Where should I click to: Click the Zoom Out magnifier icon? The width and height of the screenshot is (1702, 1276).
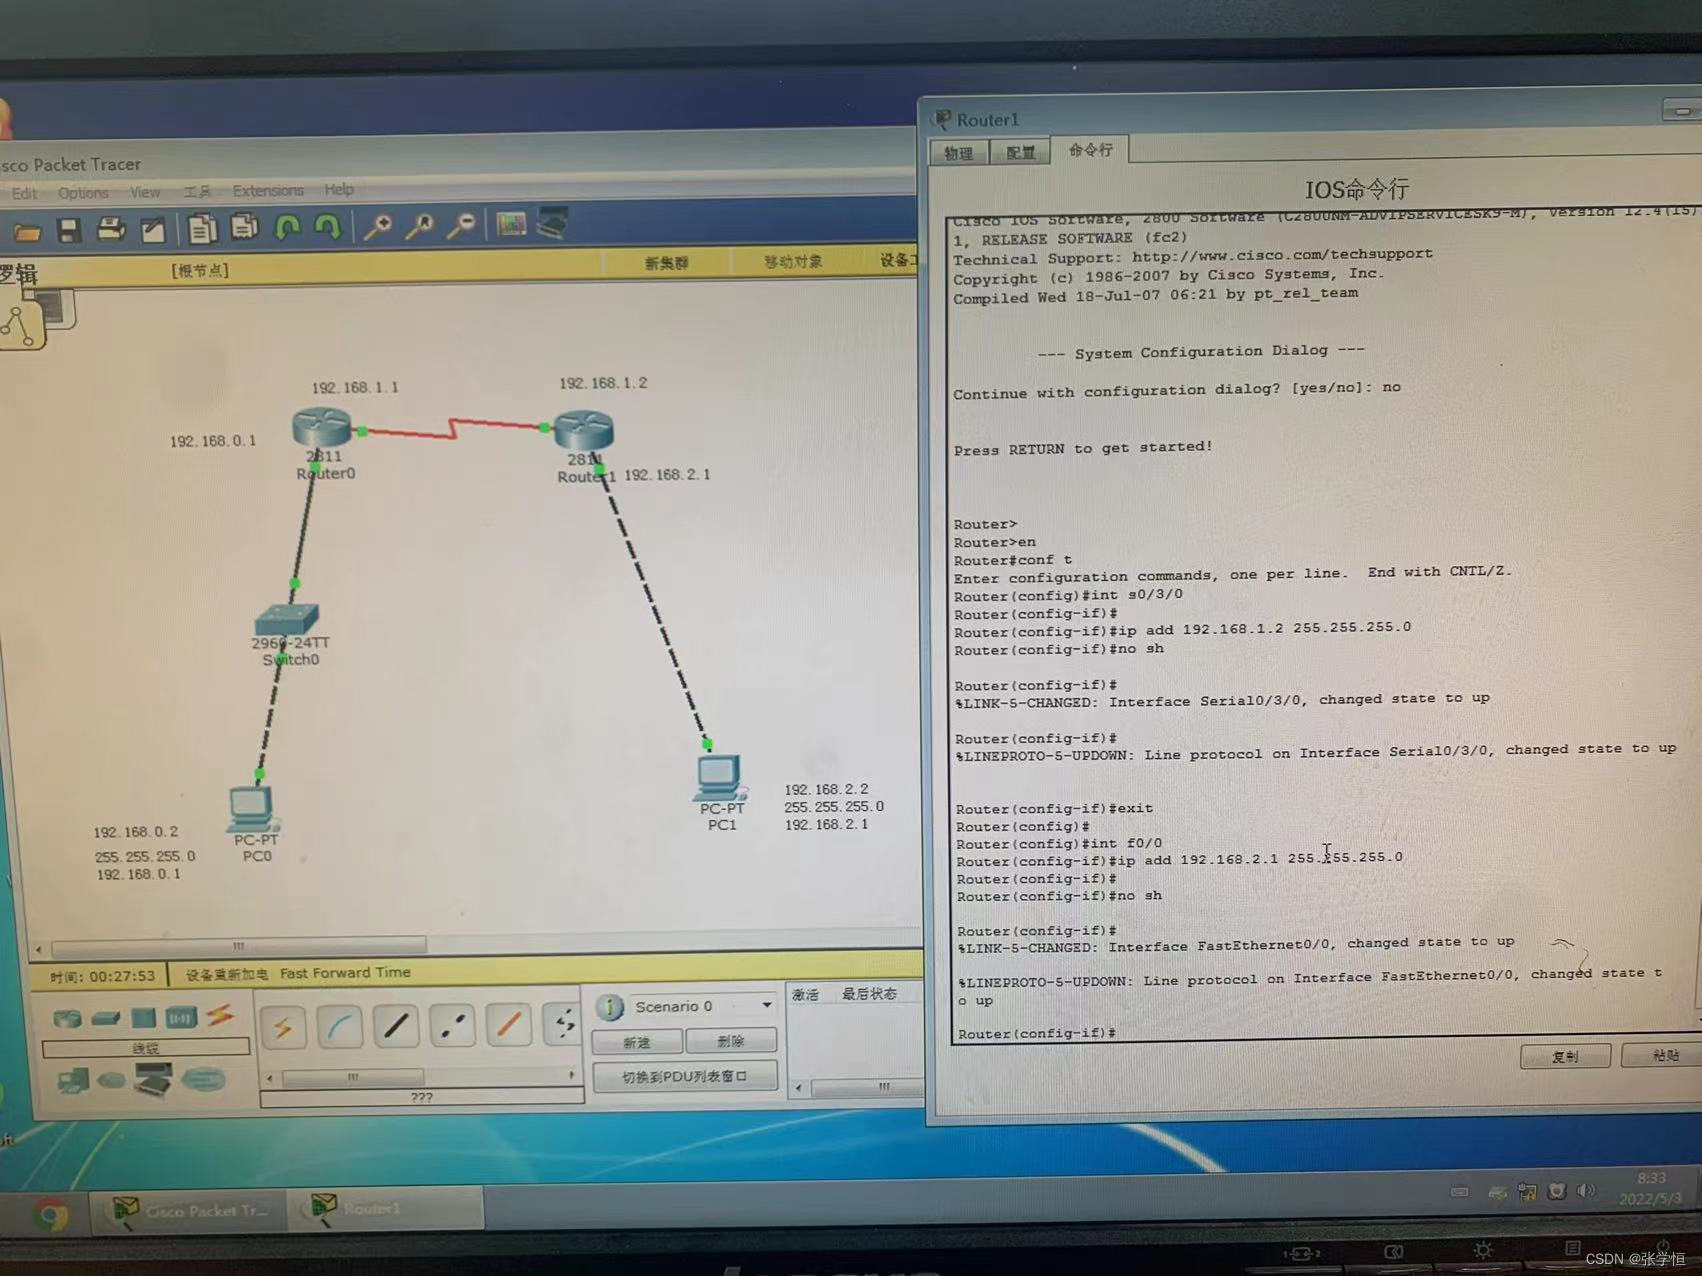460,226
